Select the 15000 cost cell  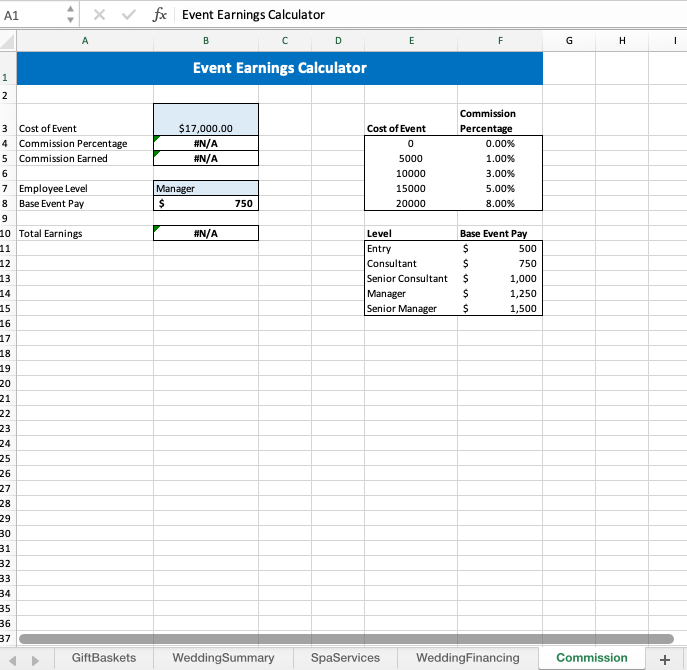[x=411, y=188]
